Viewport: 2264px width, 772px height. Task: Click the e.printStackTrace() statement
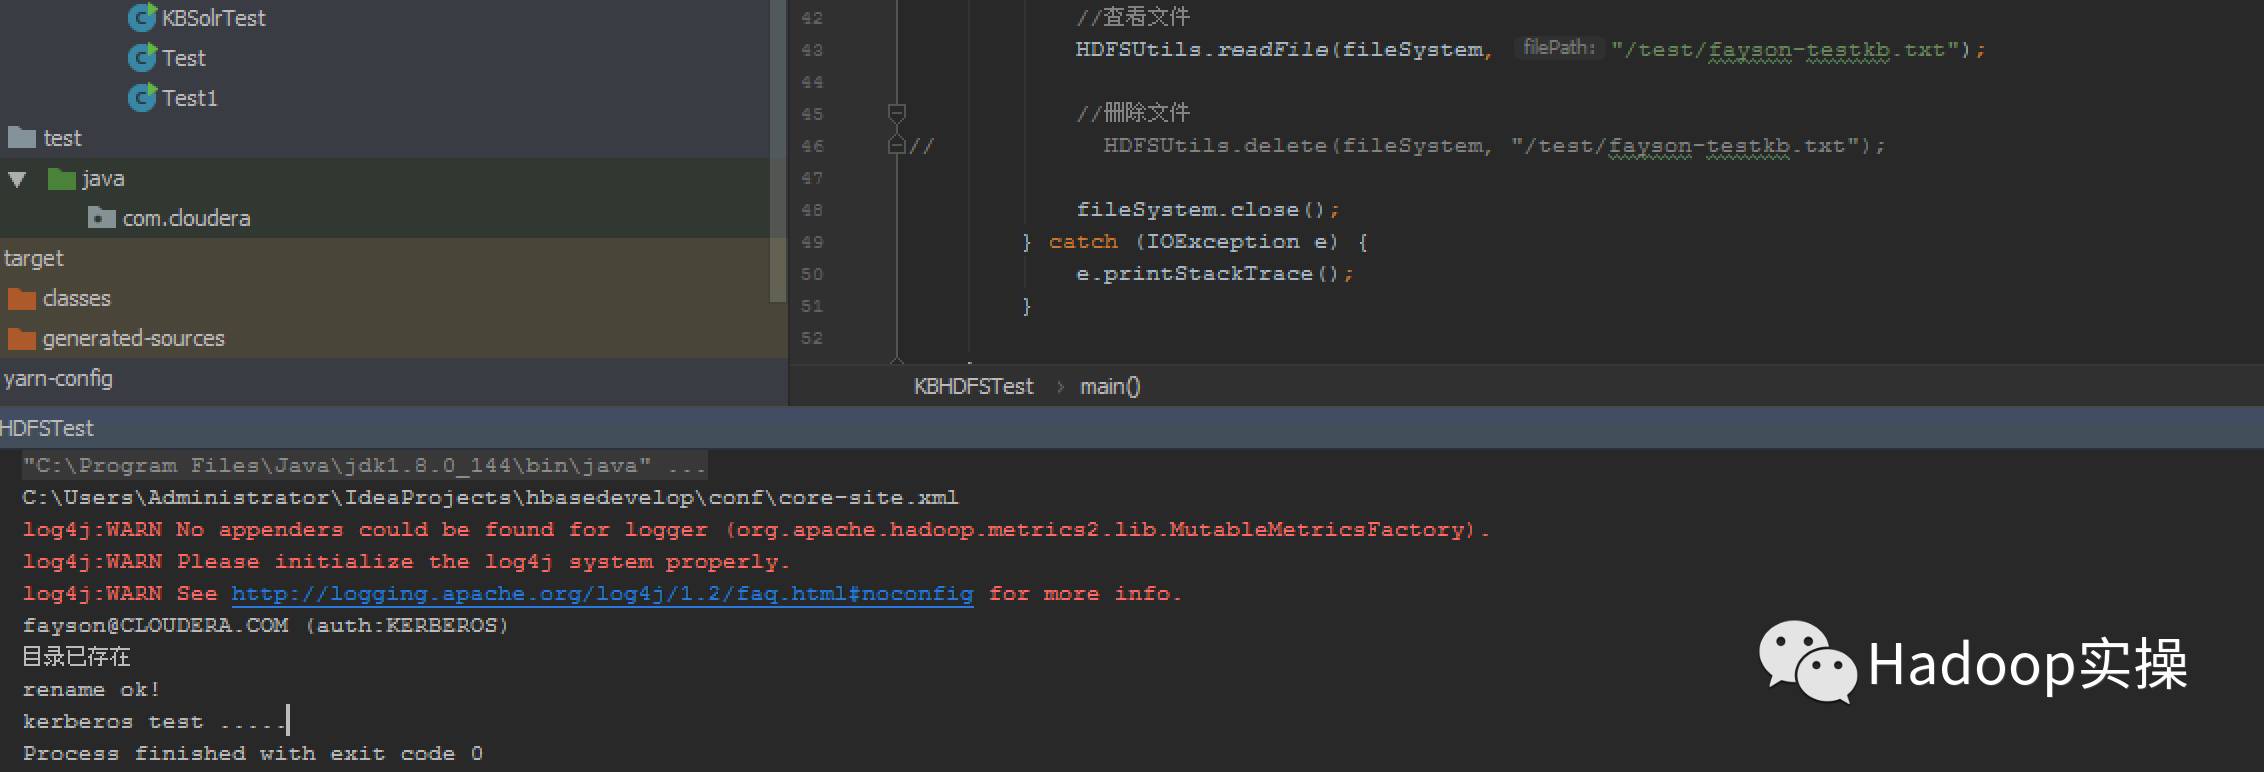1214,274
